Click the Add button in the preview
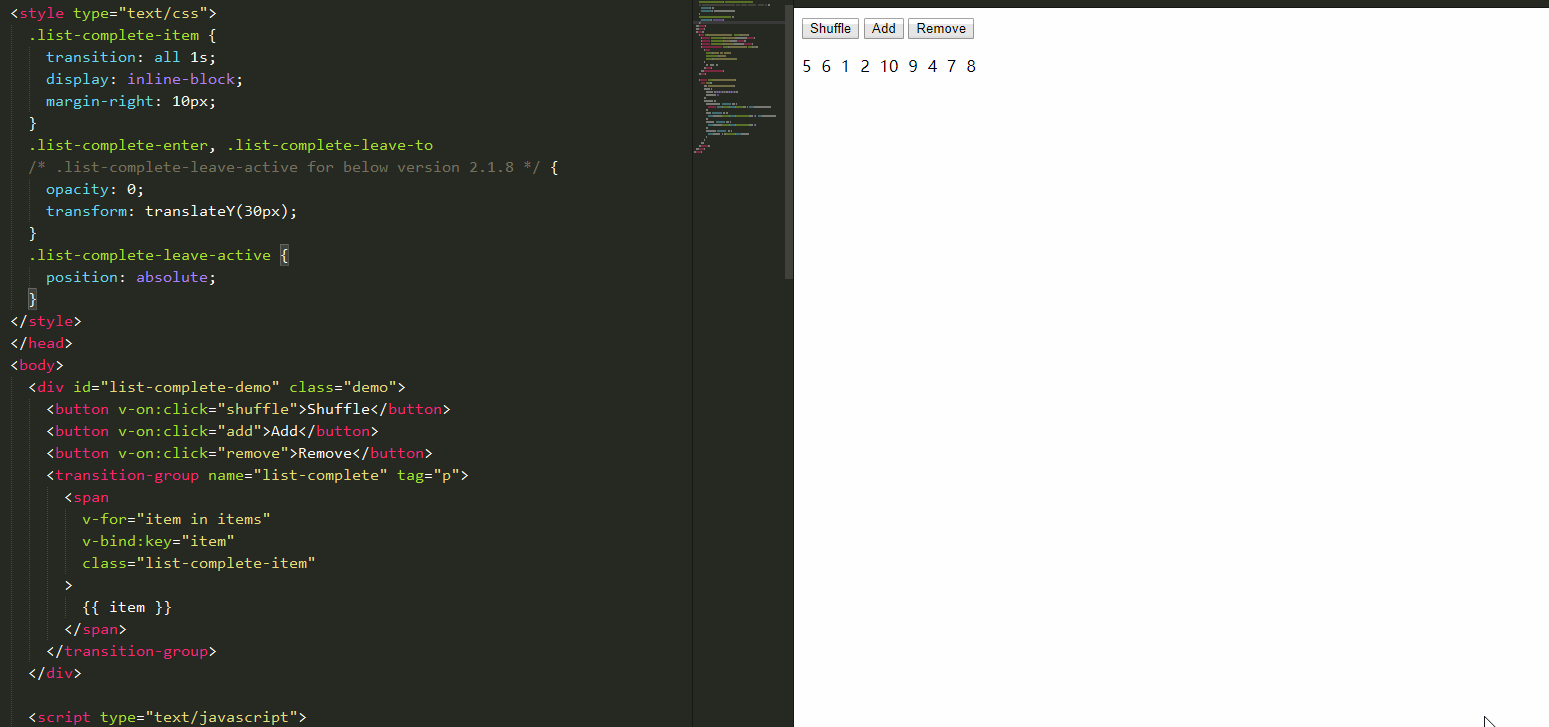The width and height of the screenshot is (1549, 727). 883,29
